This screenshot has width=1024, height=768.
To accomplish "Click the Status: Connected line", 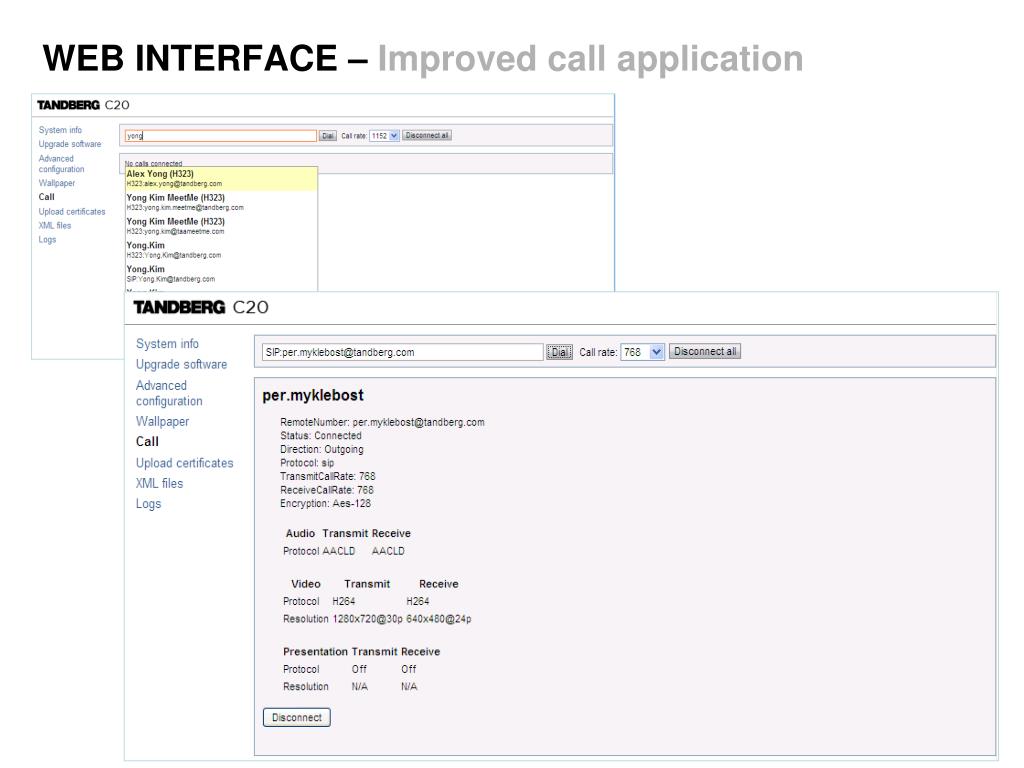I will click(321, 436).
